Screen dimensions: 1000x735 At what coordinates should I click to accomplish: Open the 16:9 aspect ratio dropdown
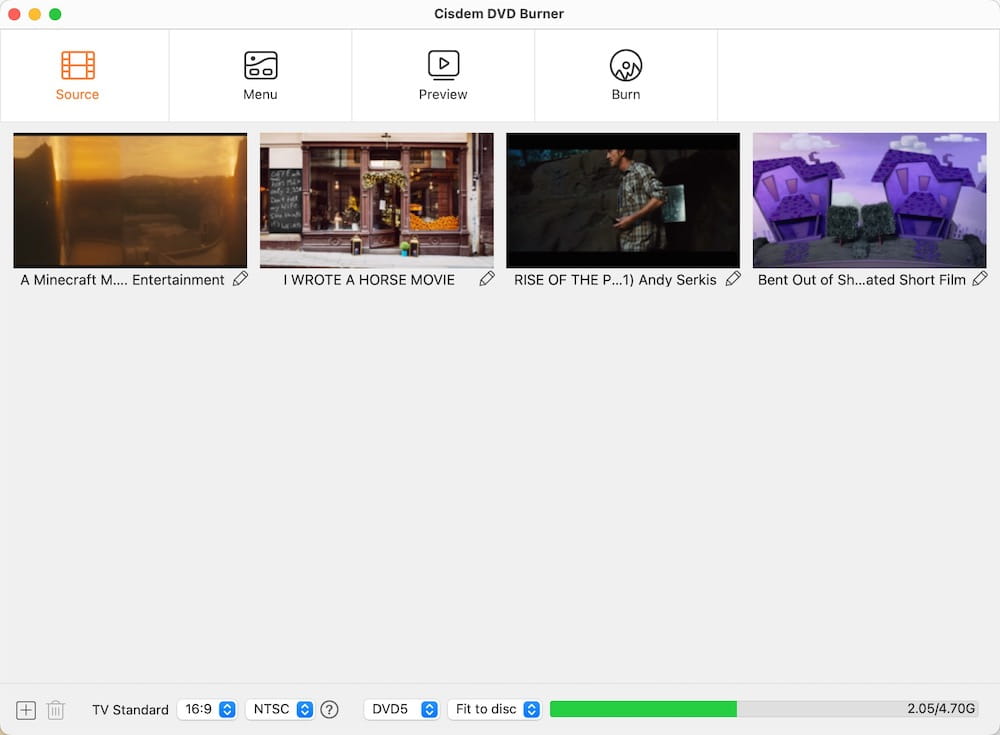[207, 709]
